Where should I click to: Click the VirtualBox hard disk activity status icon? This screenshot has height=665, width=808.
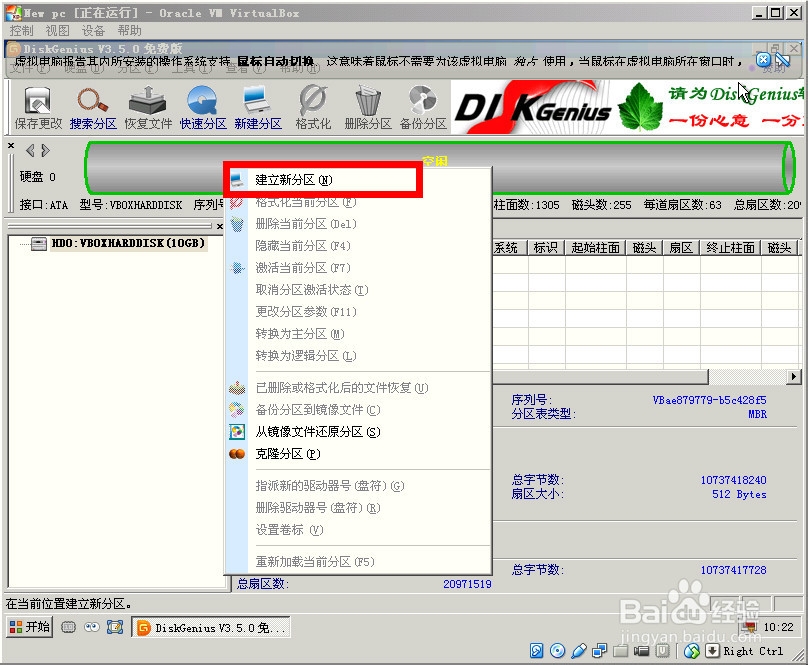tap(536, 651)
